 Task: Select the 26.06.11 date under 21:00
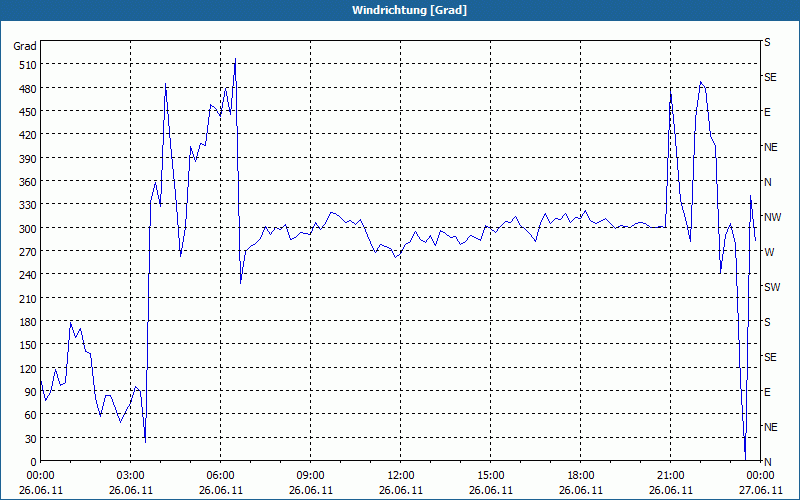(x=670, y=490)
